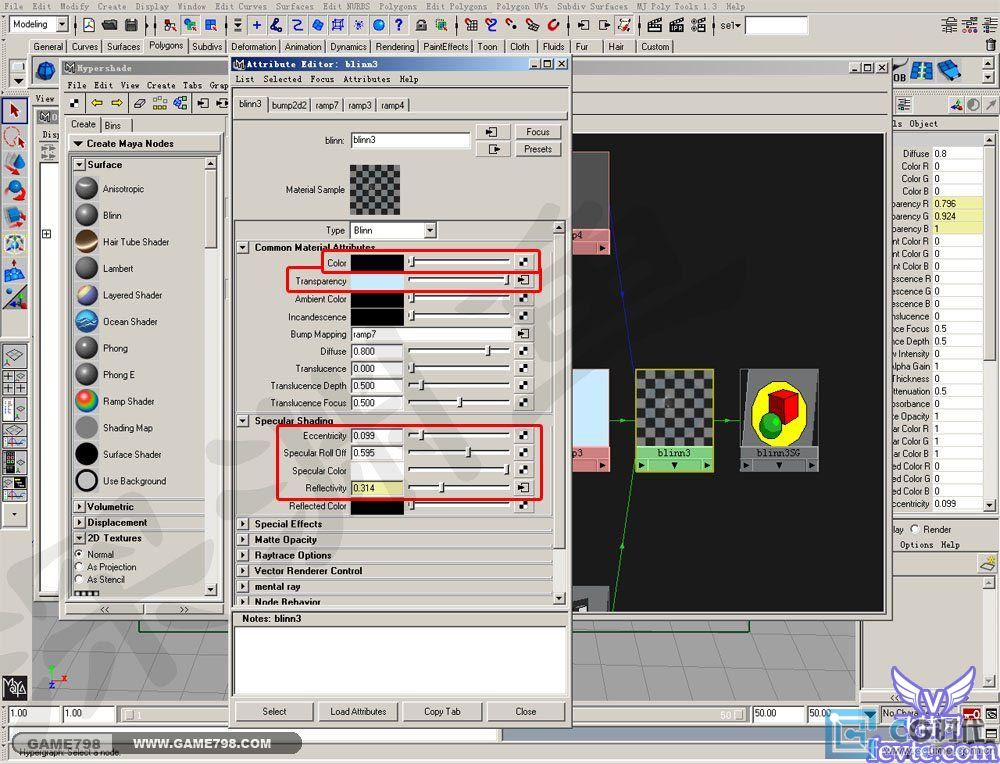
Task: Enable the Normal 2D texture option
Action: tap(80, 554)
